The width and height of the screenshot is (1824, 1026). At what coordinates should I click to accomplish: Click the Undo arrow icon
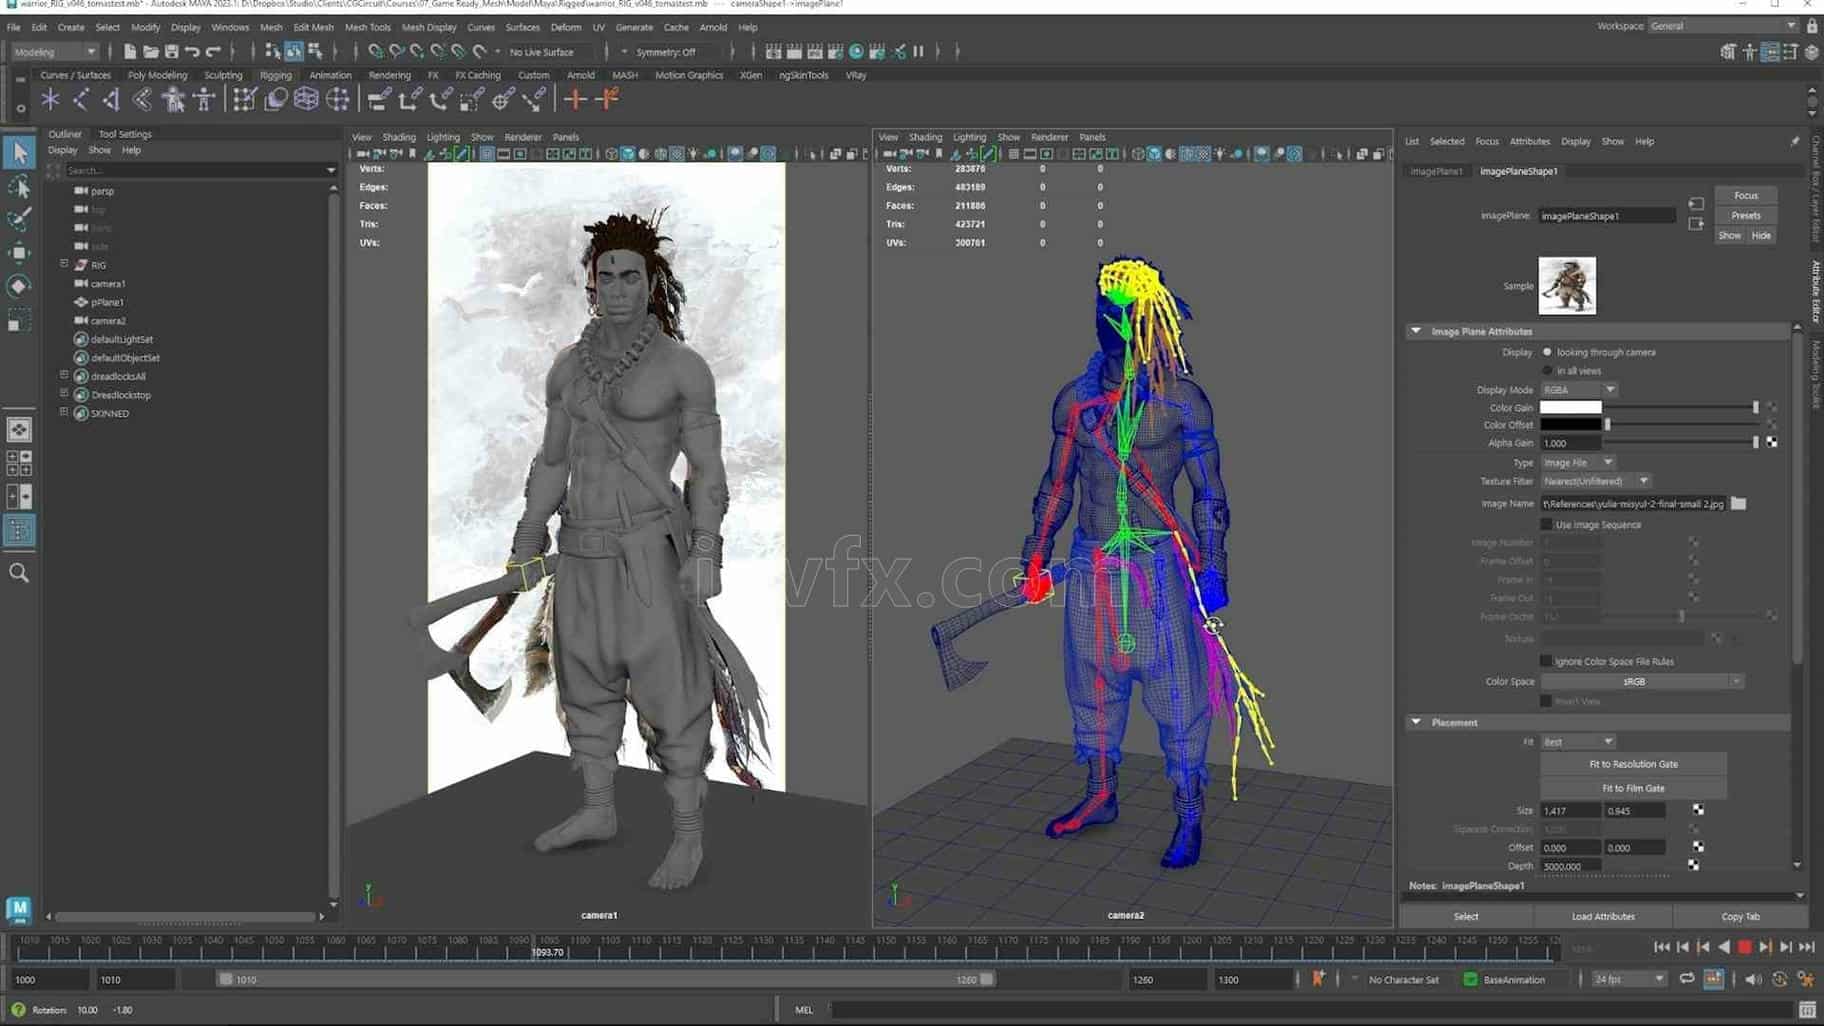[x=192, y=51]
